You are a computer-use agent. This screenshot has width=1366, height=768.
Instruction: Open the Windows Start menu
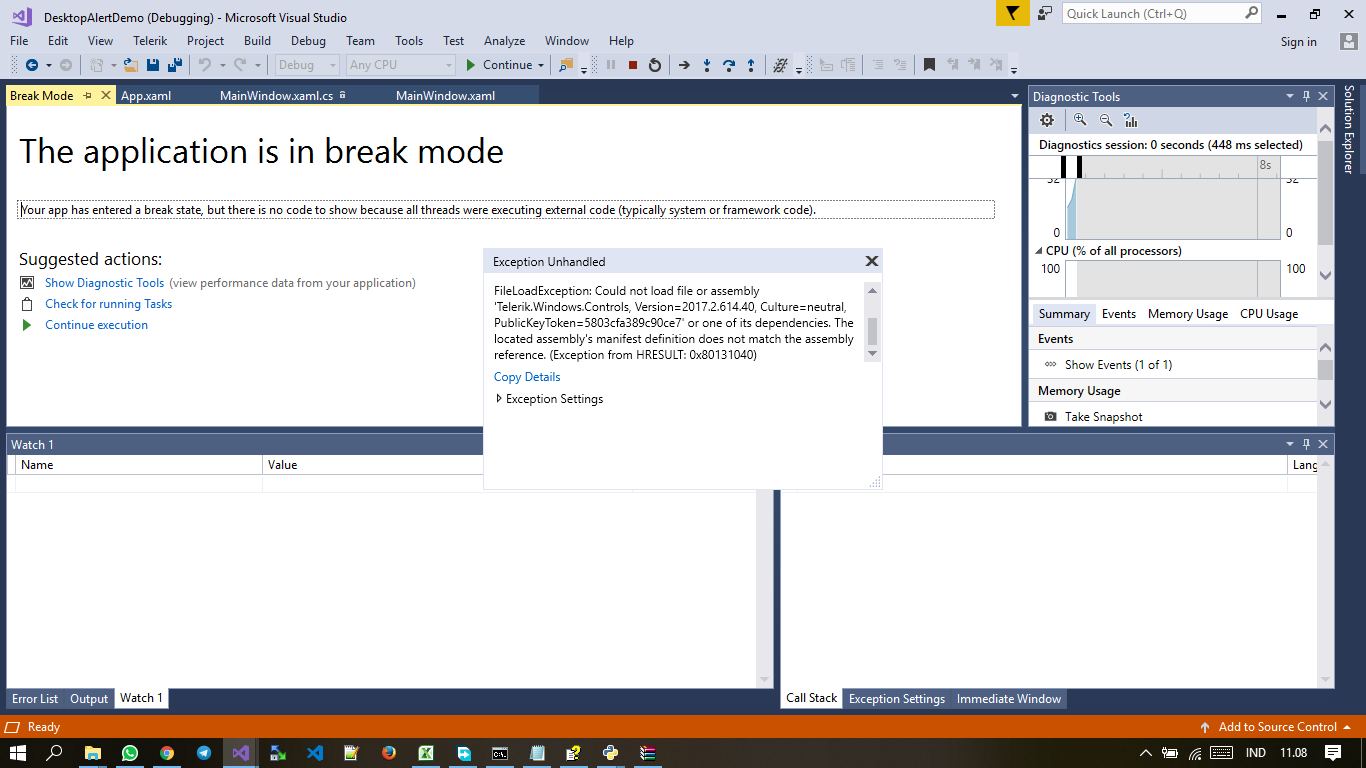(x=18, y=752)
